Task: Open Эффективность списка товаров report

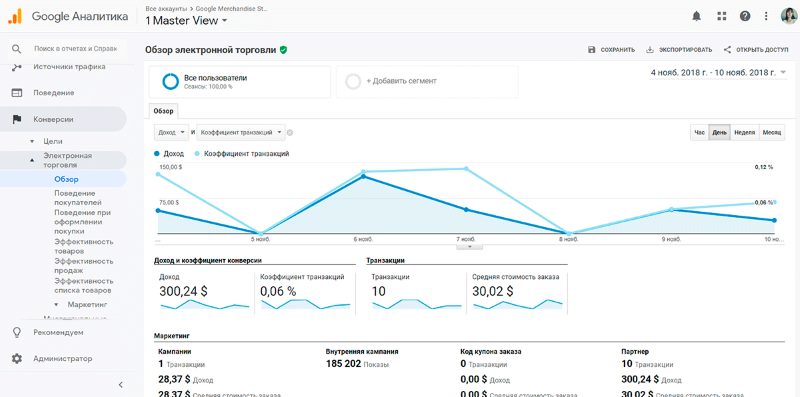Action: click(84, 286)
